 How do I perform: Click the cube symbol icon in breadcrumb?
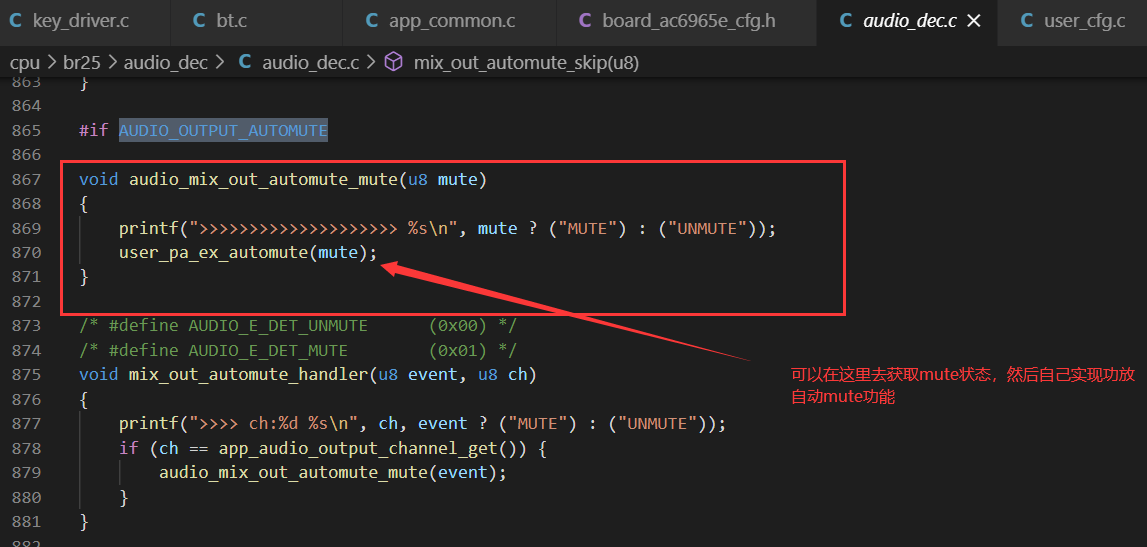pyautogui.click(x=394, y=63)
